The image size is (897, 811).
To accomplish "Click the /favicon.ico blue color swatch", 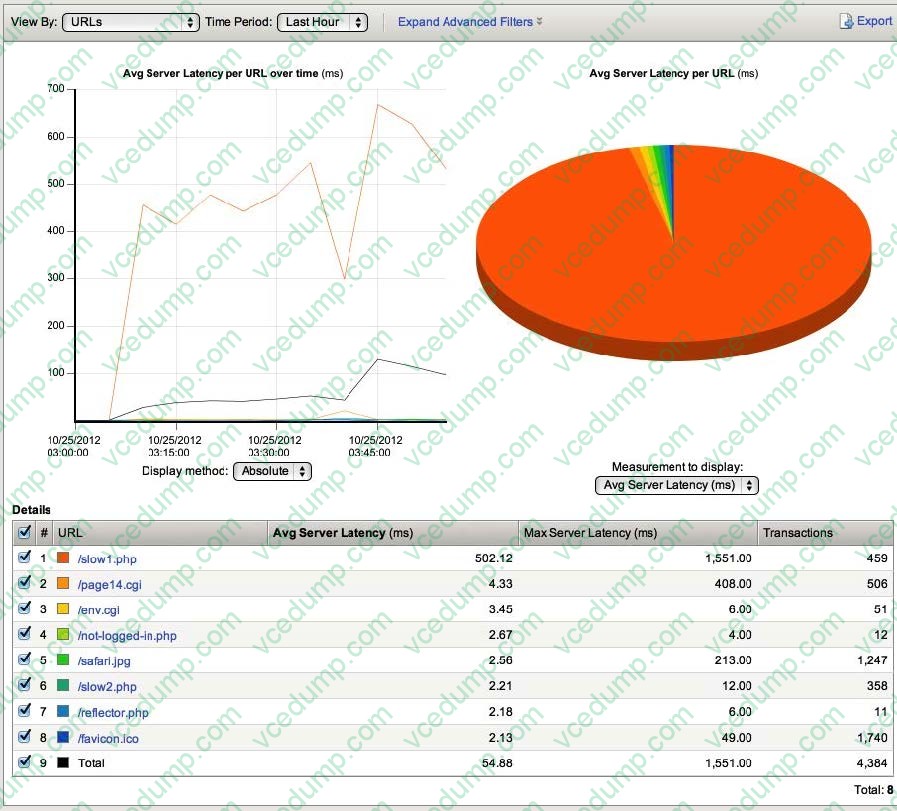I will pos(63,737).
